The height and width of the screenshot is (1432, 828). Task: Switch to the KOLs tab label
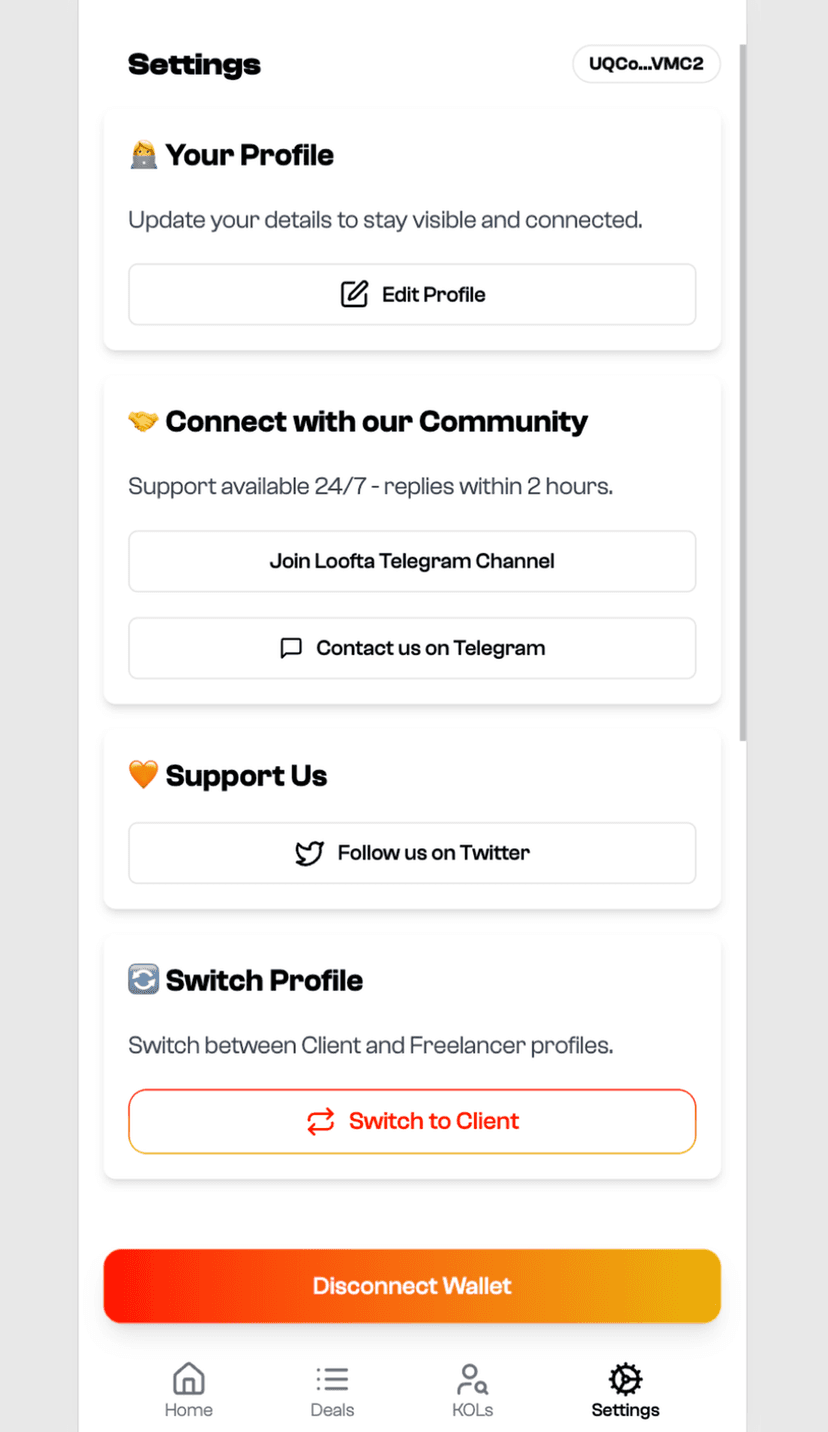pos(472,1410)
